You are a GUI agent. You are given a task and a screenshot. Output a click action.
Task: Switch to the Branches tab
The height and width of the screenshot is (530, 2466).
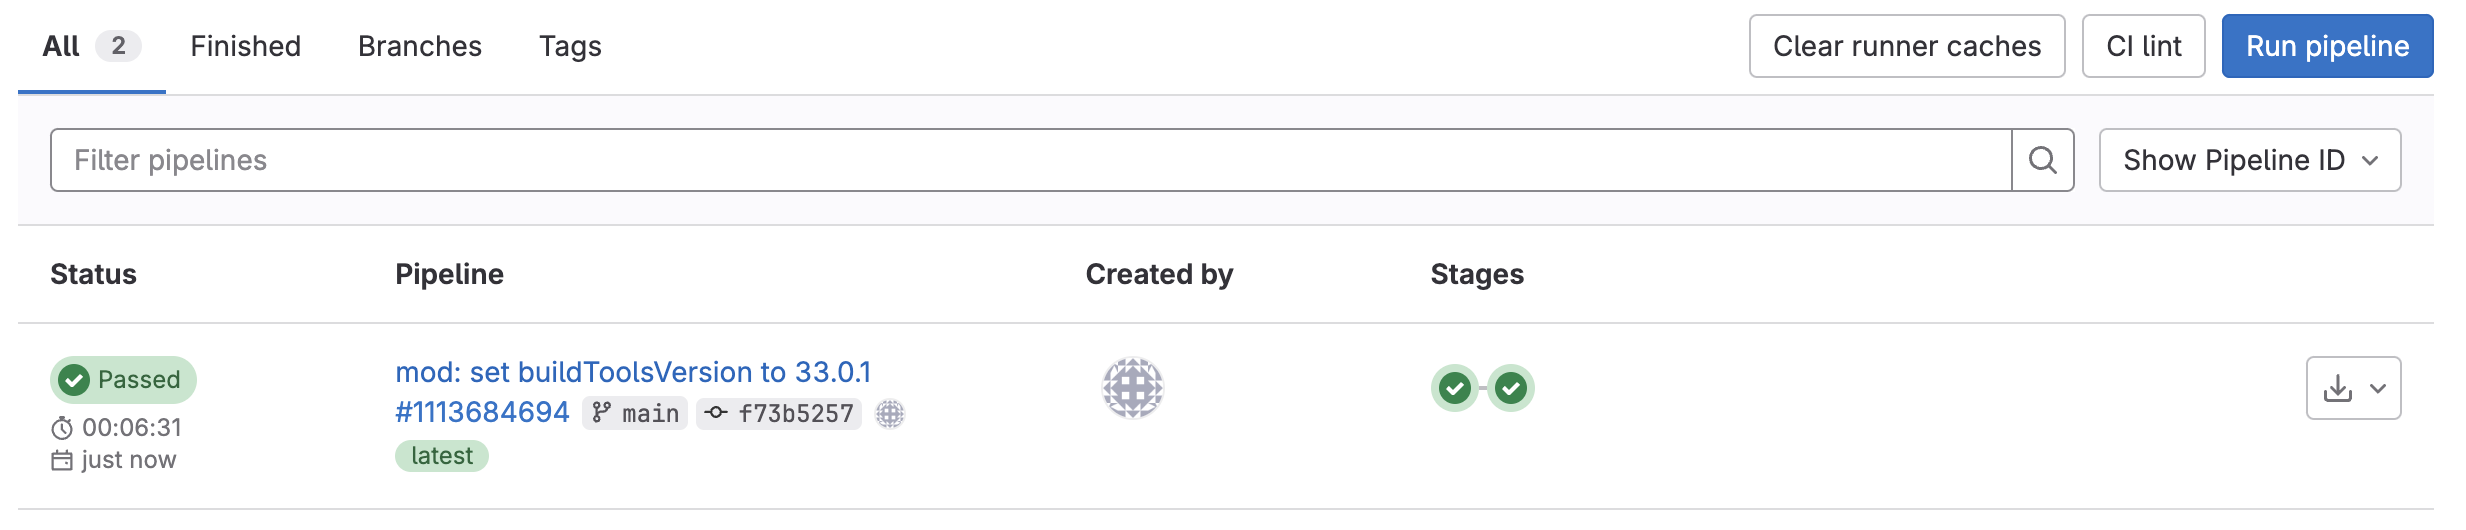click(x=420, y=46)
